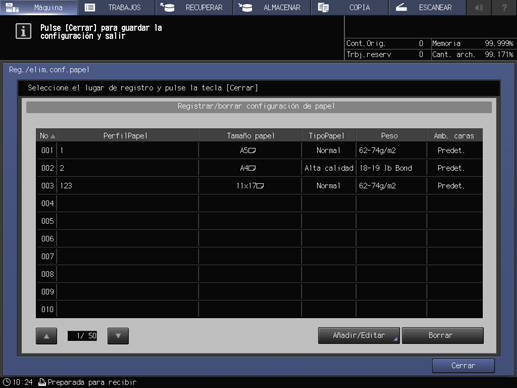This screenshot has width=517, height=388.
Task: Go to the ALMACENAR tab
Action: click(272, 7)
